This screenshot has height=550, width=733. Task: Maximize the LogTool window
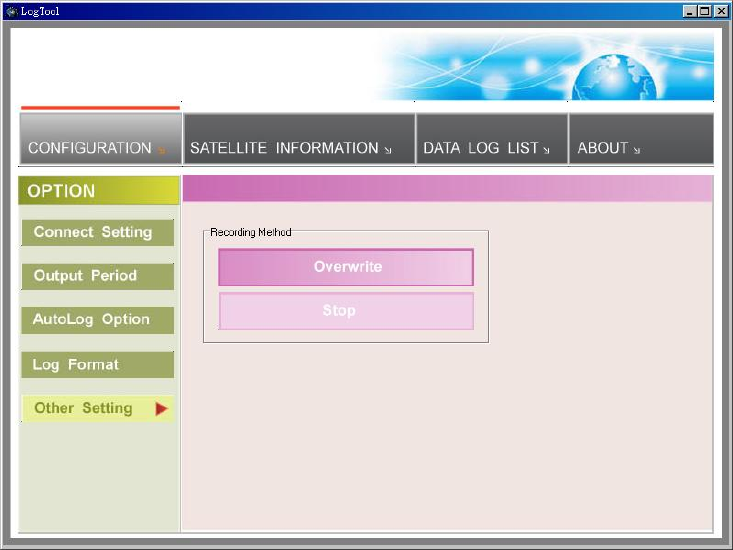pos(705,11)
